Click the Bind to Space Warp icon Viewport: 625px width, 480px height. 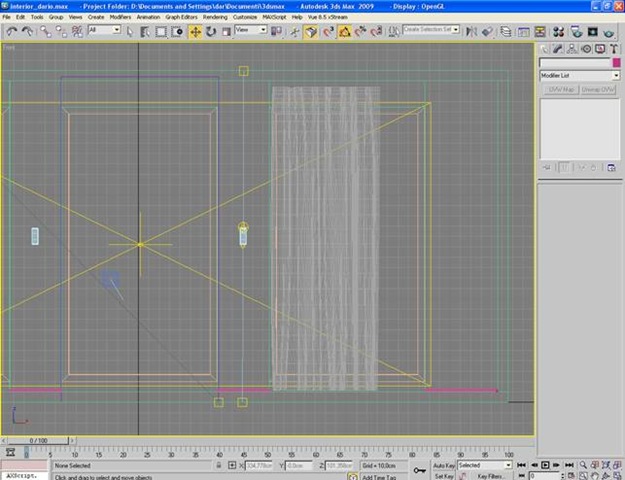point(77,31)
